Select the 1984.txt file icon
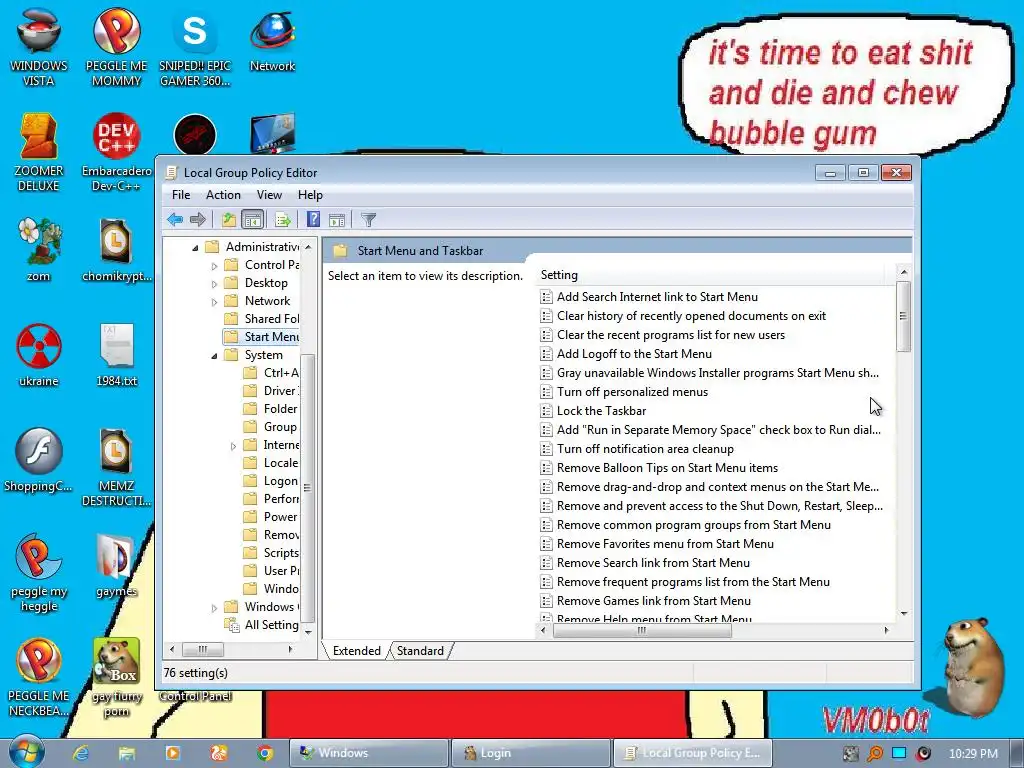Image resolution: width=1024 pixels, height=768 pixels. tap(116, 355)
